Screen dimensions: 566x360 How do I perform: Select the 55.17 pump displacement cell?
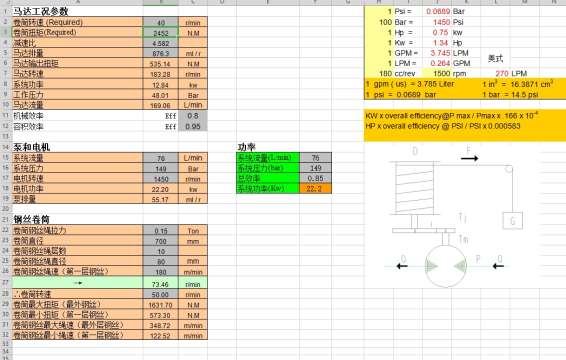161,199
